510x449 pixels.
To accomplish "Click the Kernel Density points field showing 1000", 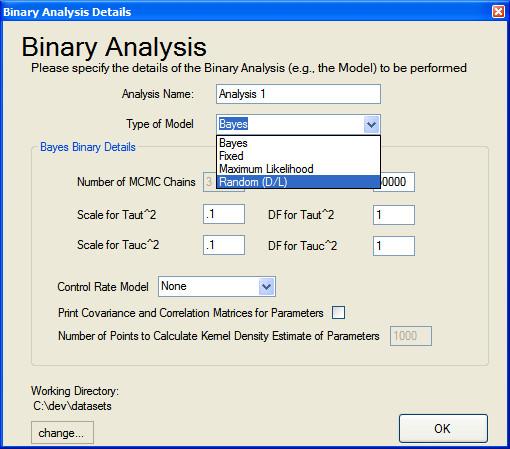I will [x=411, y=336].
